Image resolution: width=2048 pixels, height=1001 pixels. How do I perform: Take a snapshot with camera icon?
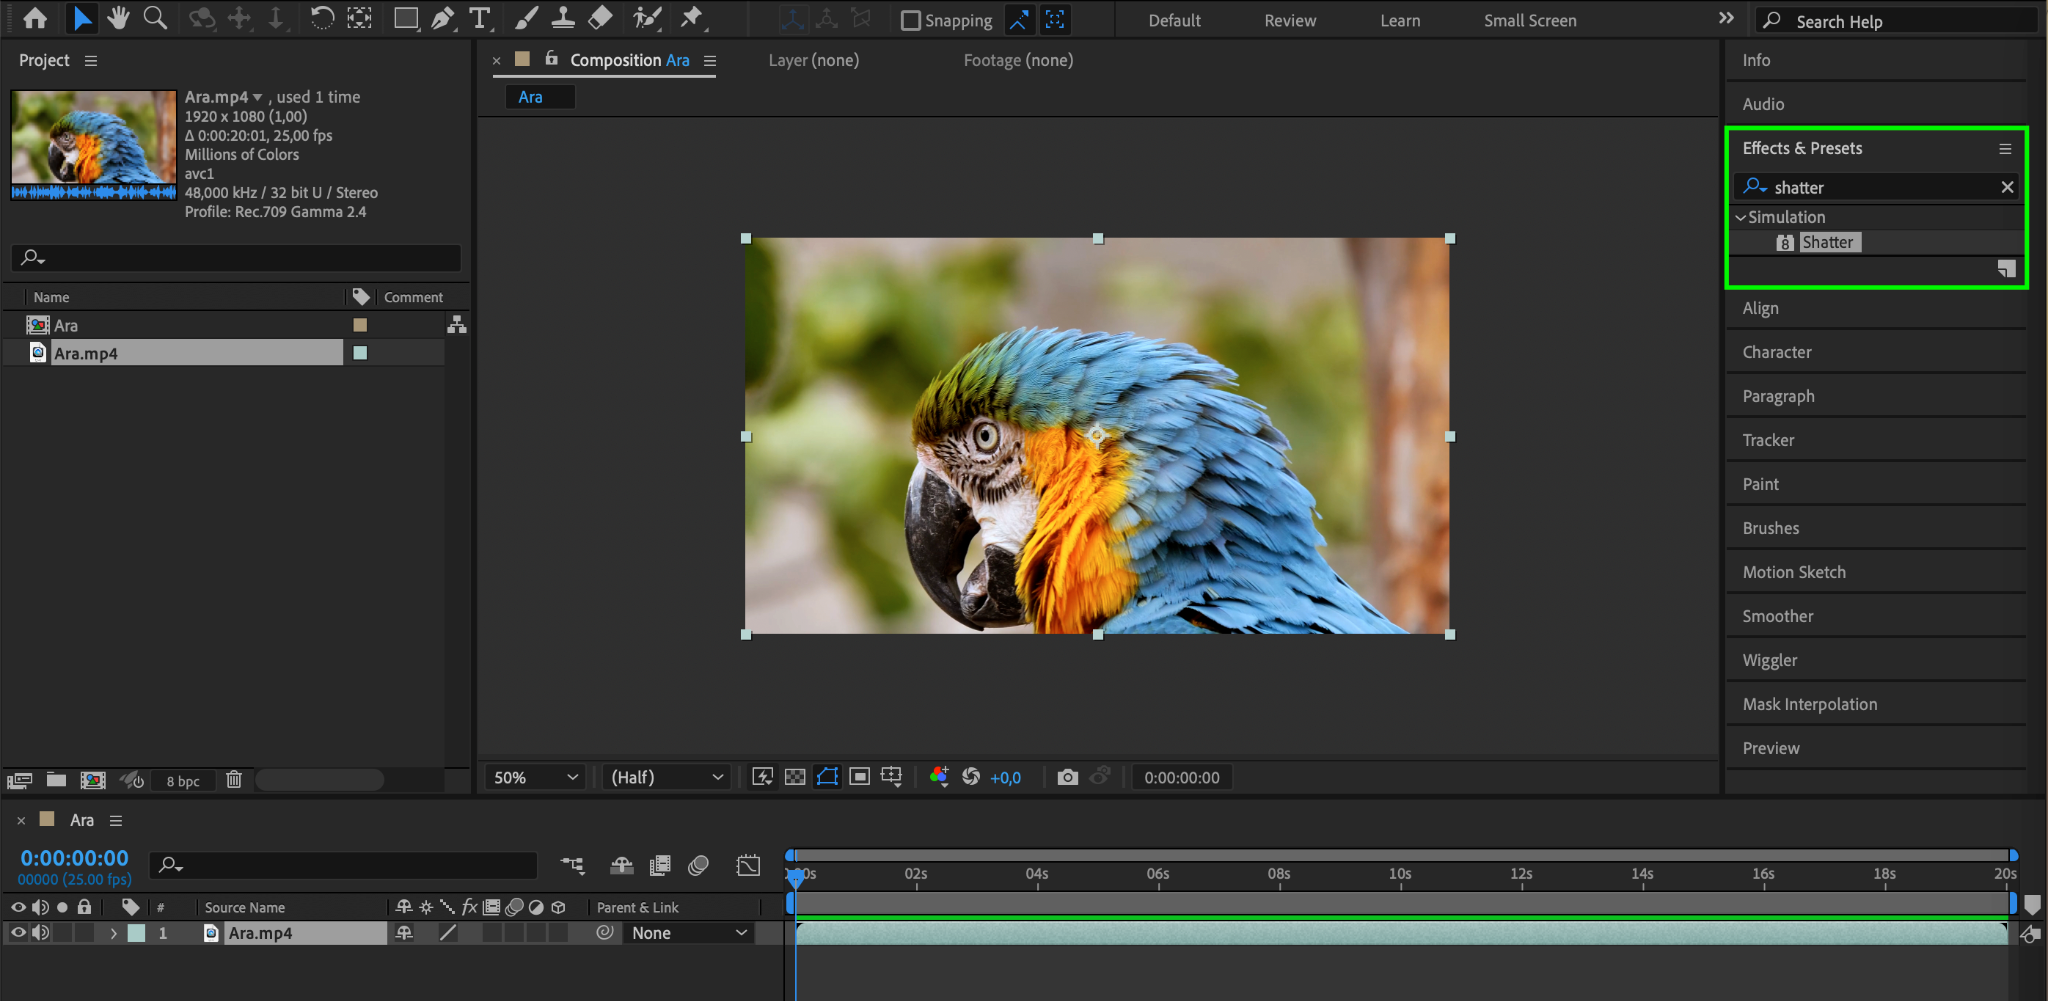coord(1067,777)
